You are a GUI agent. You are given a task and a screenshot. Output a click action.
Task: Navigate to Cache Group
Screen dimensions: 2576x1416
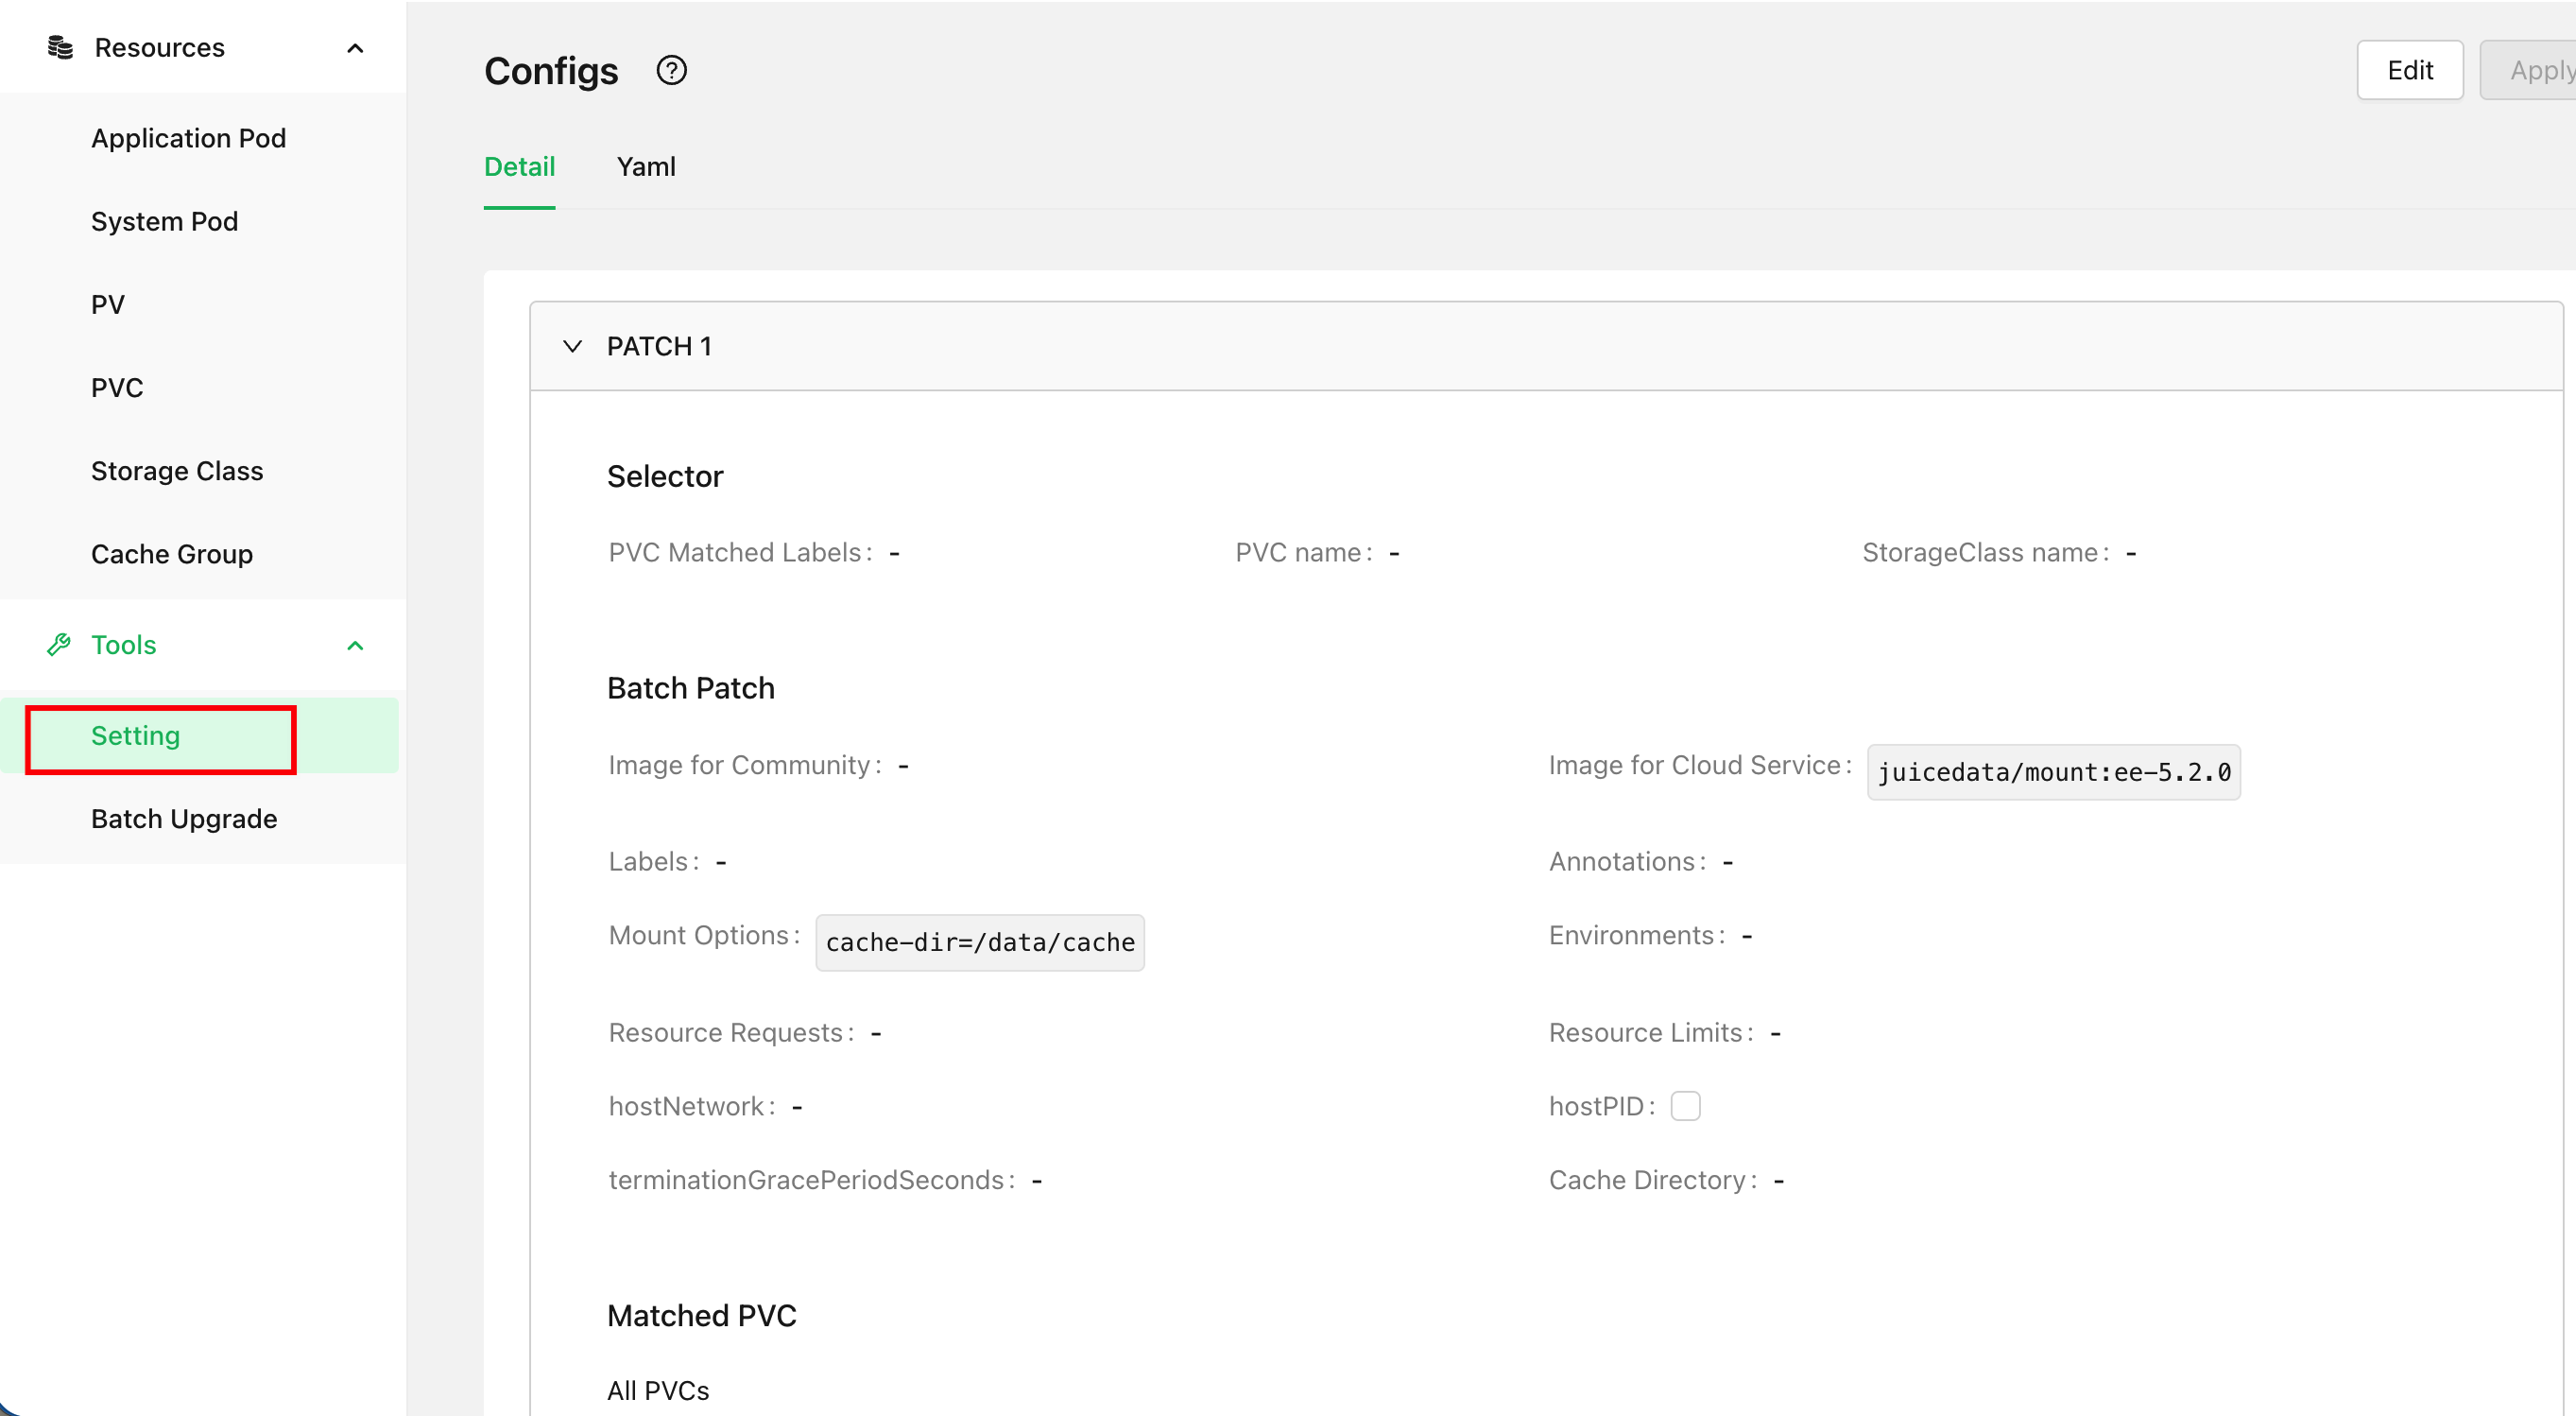click(172, 553)
